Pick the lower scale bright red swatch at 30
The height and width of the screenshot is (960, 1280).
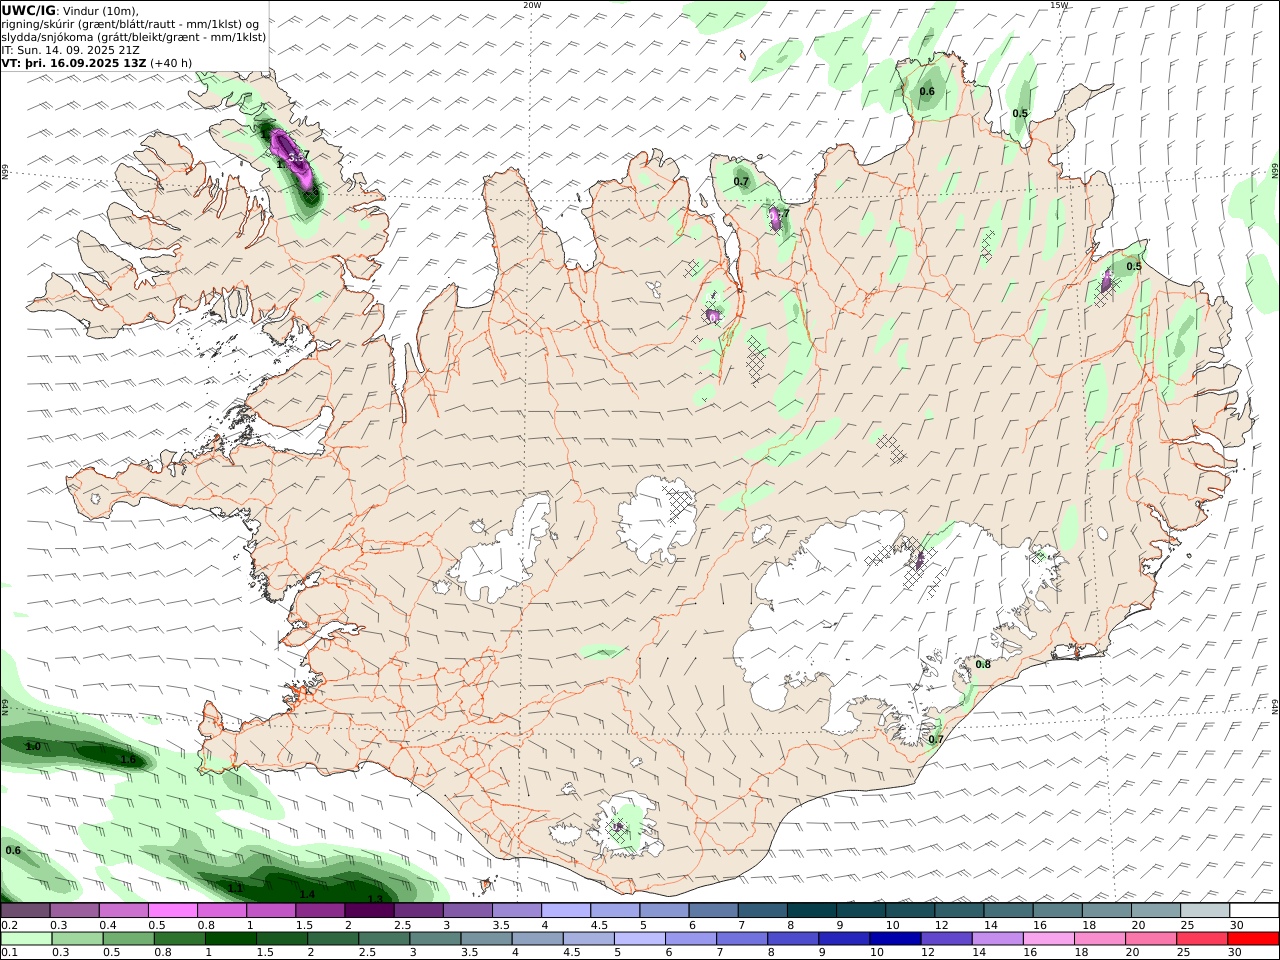(x=1253, y=939)
